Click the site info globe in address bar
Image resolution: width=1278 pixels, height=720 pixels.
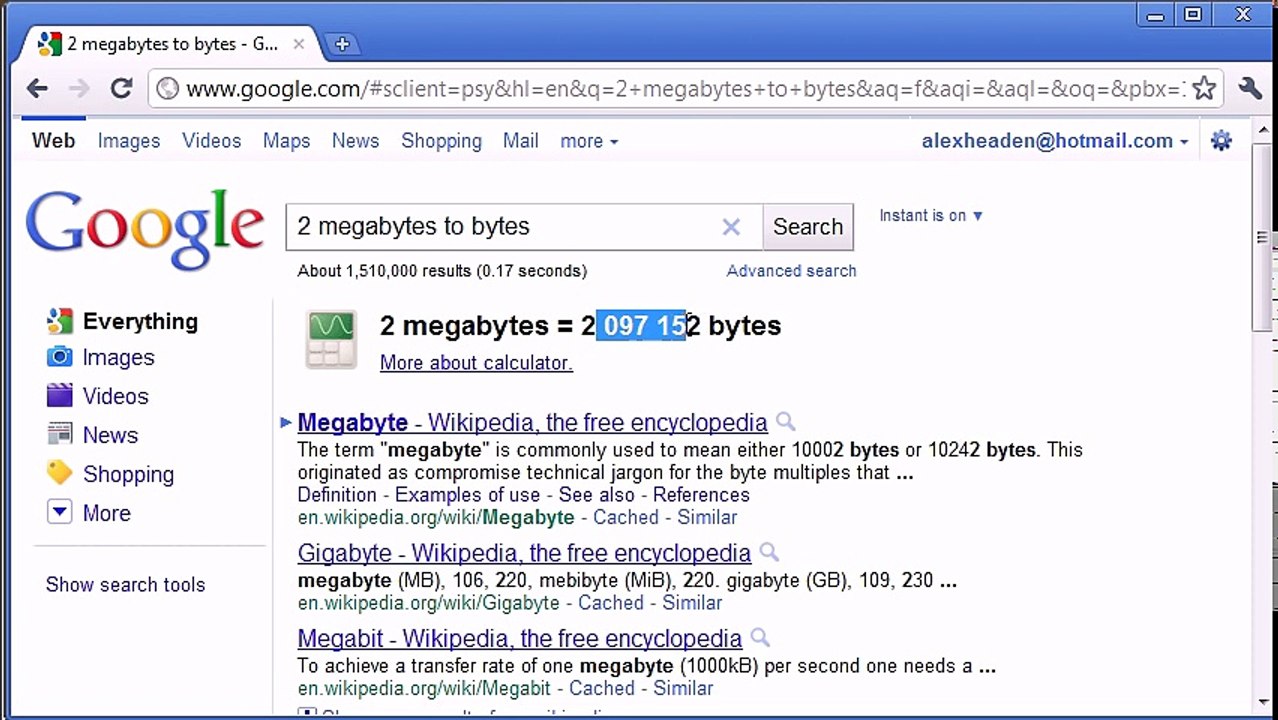pyautogui.click(x=168, y=89)
